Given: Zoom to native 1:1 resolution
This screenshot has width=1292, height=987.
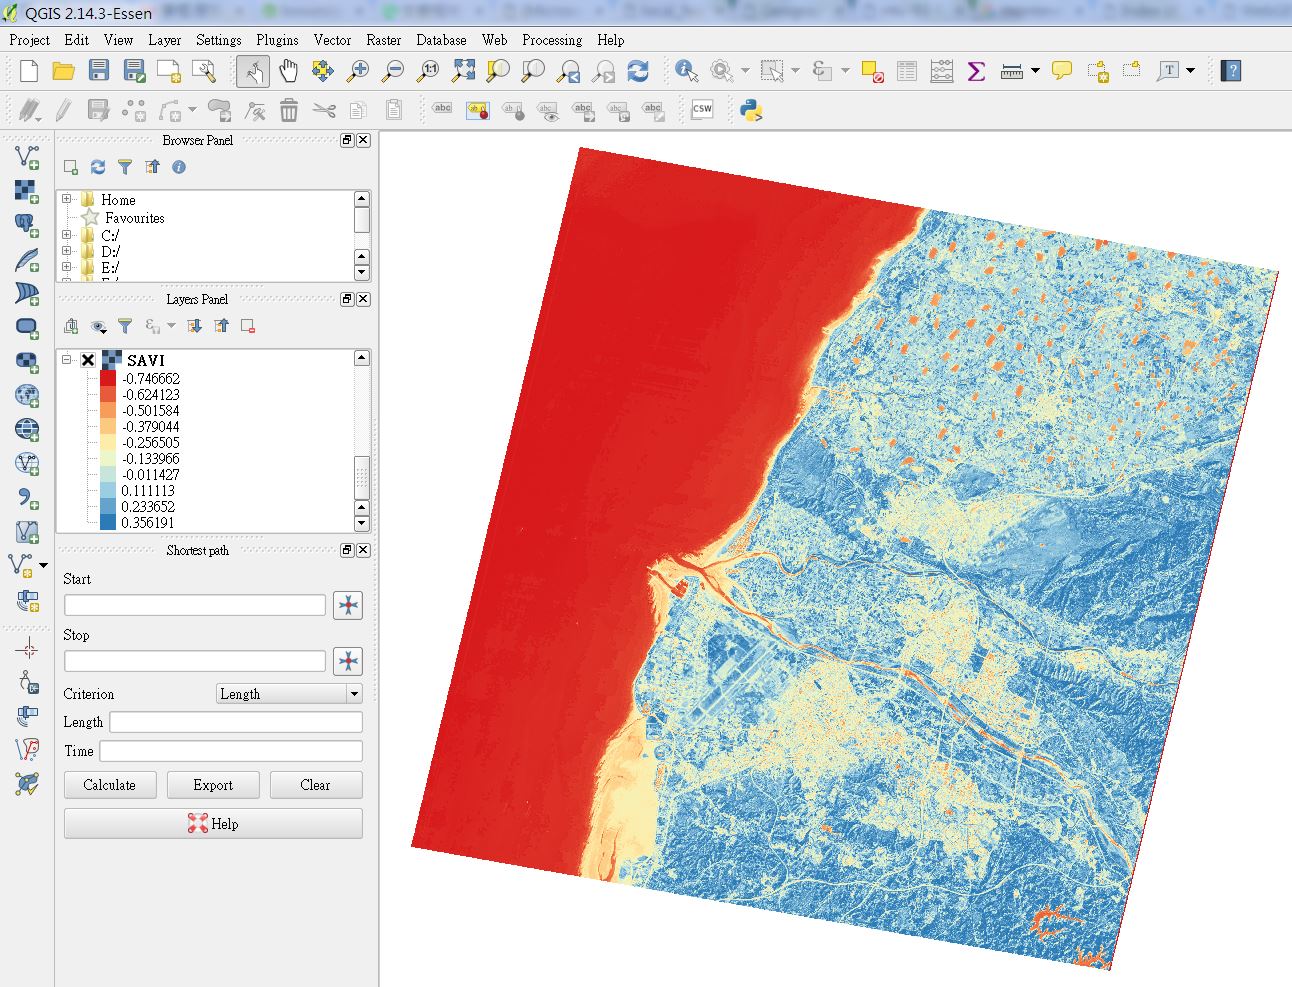Looking at the screenshot, I should [x=428, y=71].
